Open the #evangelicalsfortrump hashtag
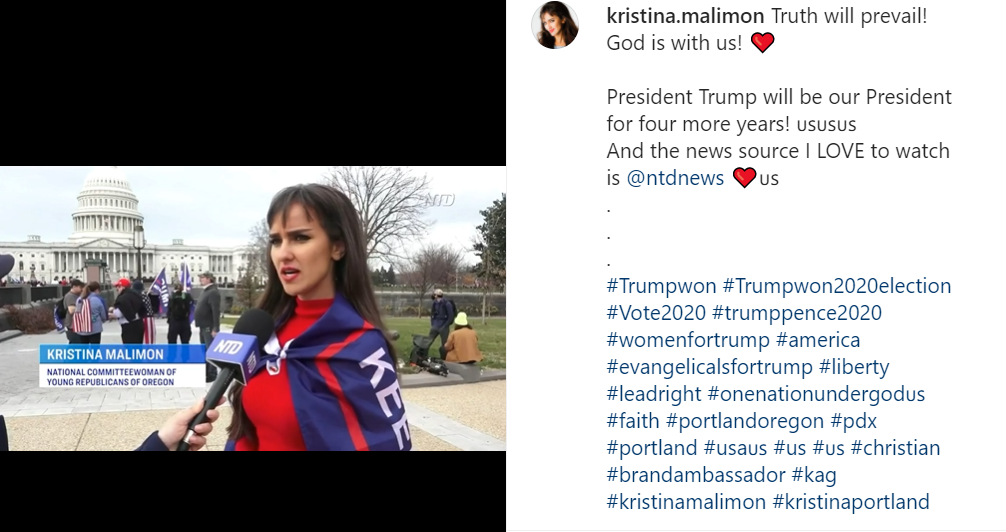This screenshot has width=1006, height=532. coord(710,366)
